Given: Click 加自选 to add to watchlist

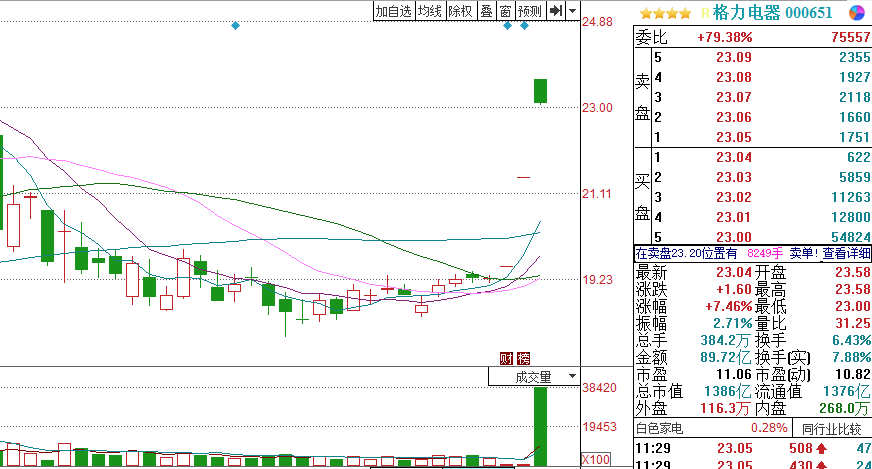Looking at the screenshot, I should 393,11.
